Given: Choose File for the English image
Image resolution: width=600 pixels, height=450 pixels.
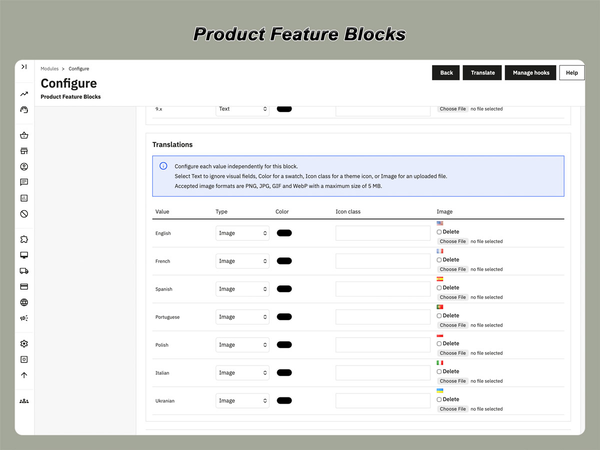Looking at the screenshot, I should coord(453,241).
